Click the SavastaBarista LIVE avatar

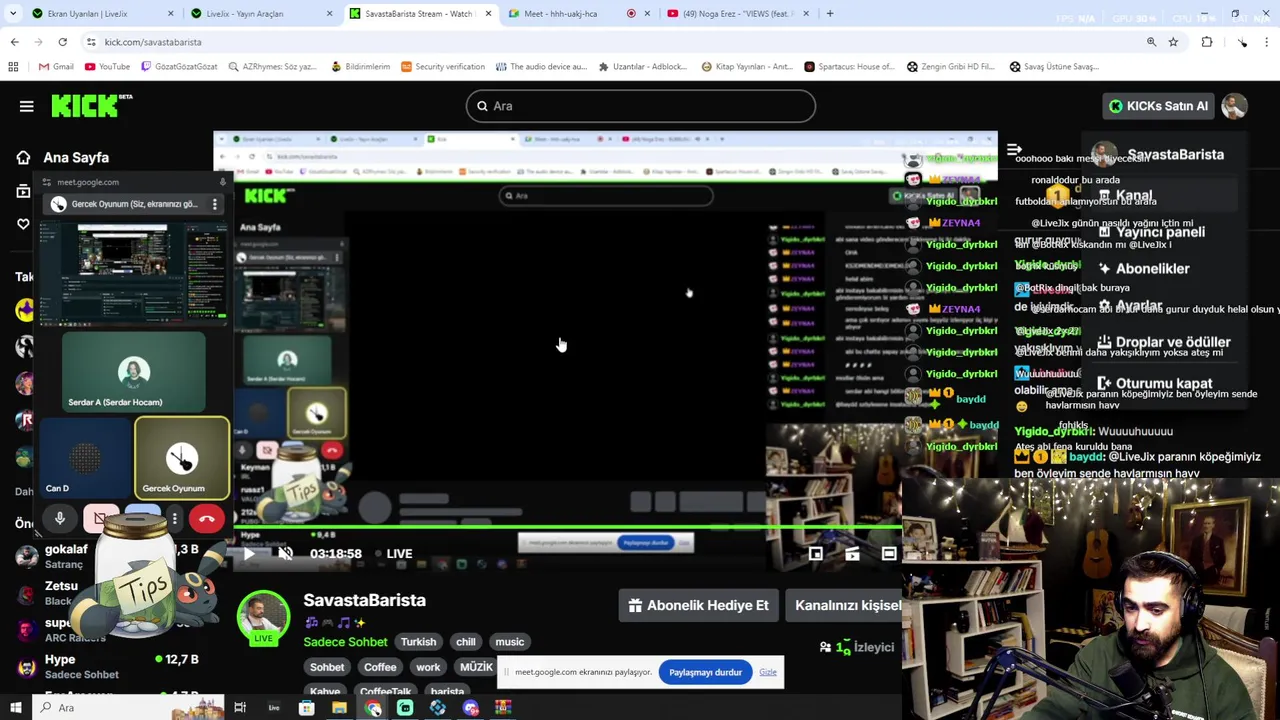click(x=263, y=617)
